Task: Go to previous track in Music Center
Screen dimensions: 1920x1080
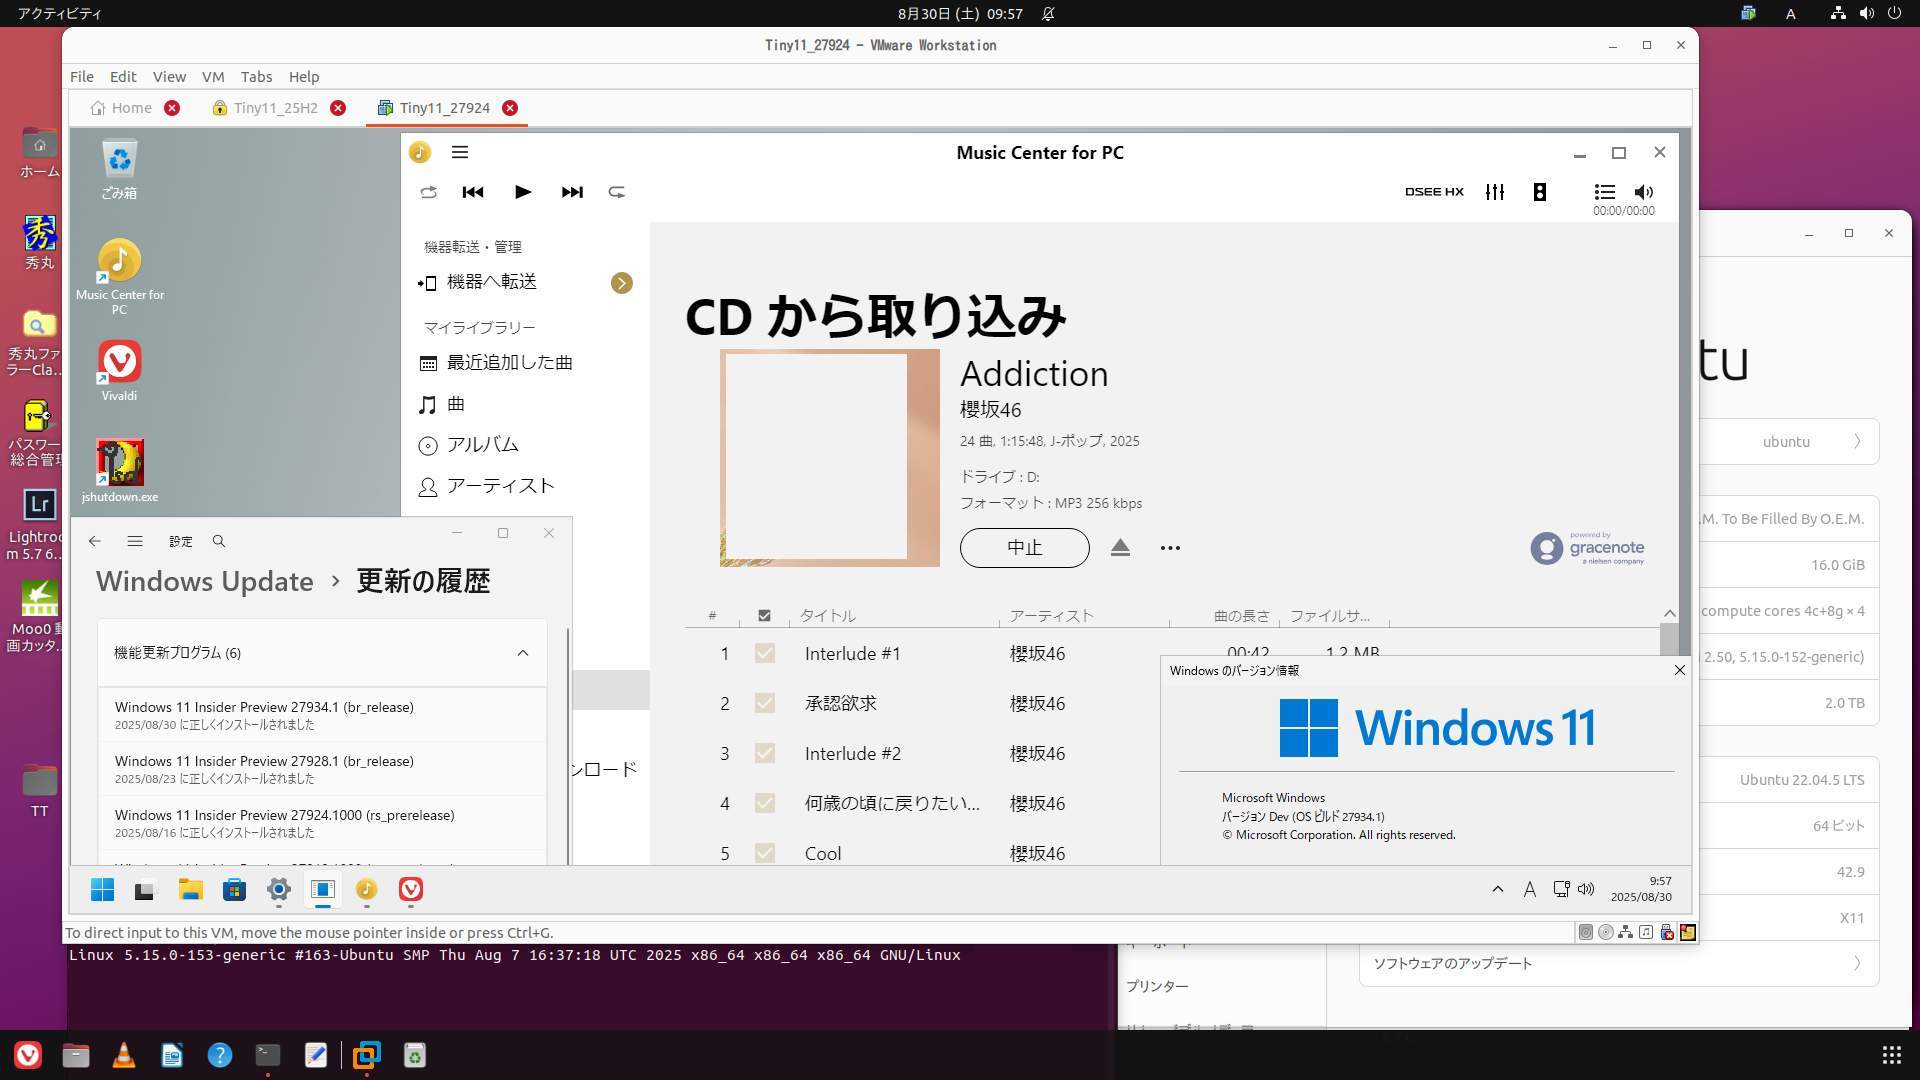Action: click(x=473, y=192)
